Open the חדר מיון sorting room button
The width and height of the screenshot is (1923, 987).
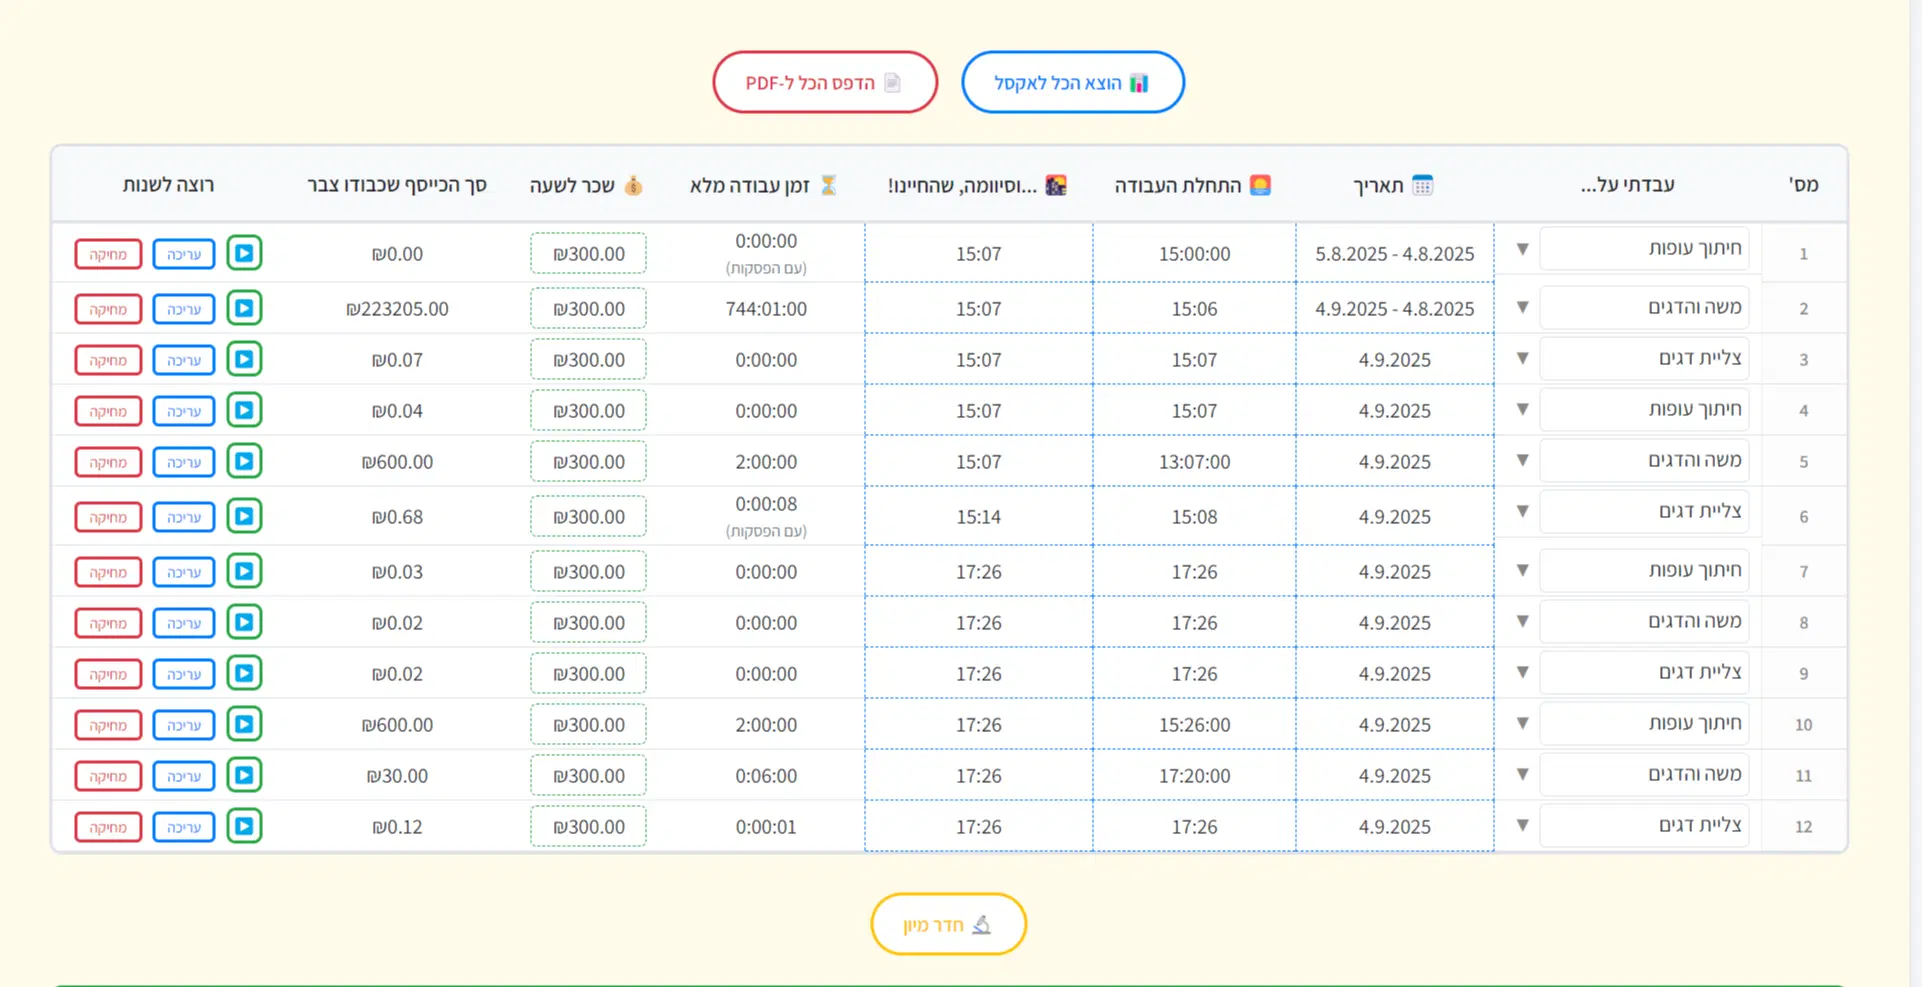(948, 924)
